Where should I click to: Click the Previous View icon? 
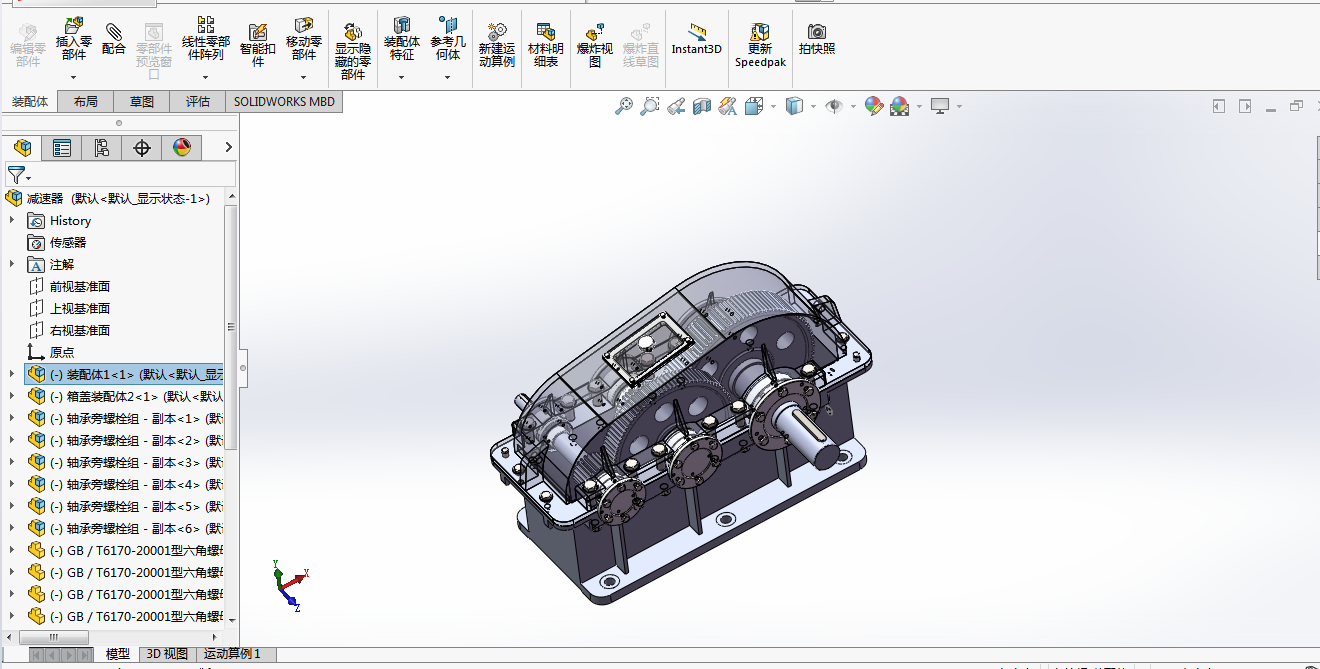[676, 105]
